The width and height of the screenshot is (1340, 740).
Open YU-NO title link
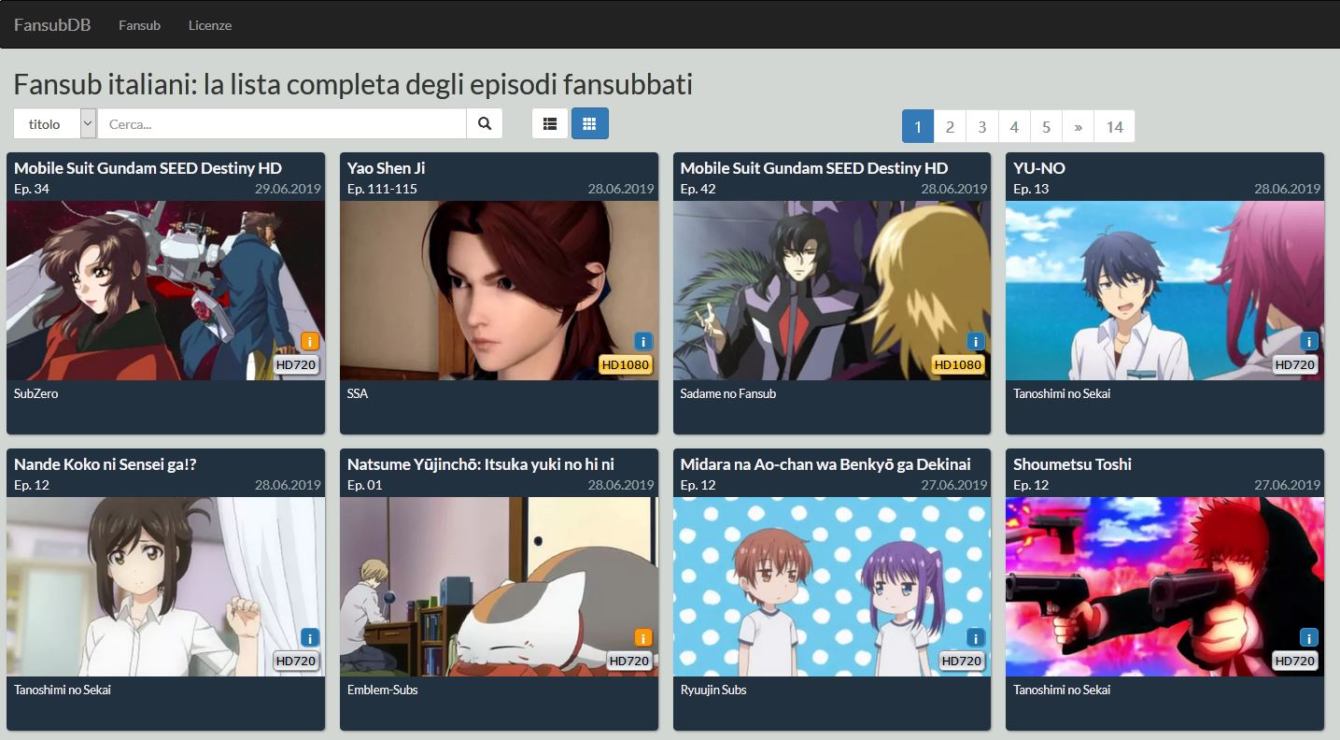click(1039, 168)
